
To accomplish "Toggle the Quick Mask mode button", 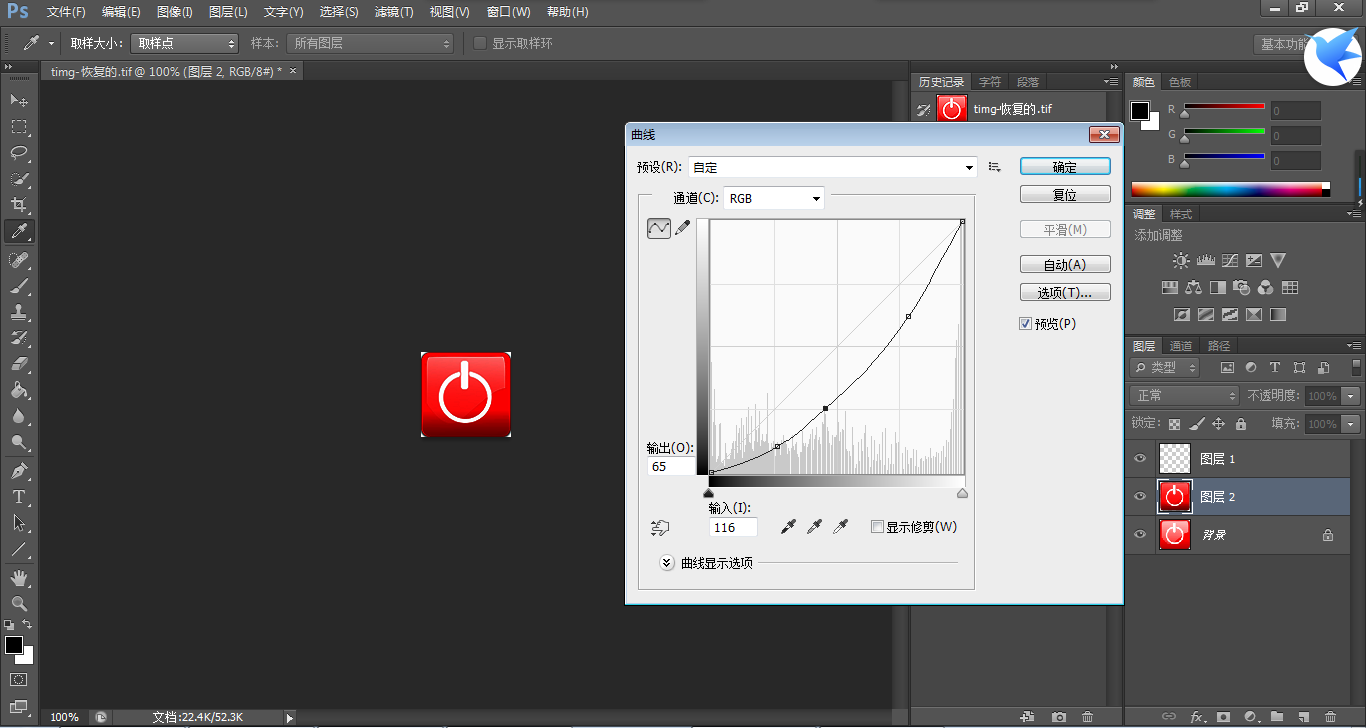I will [x=19, y=680].
